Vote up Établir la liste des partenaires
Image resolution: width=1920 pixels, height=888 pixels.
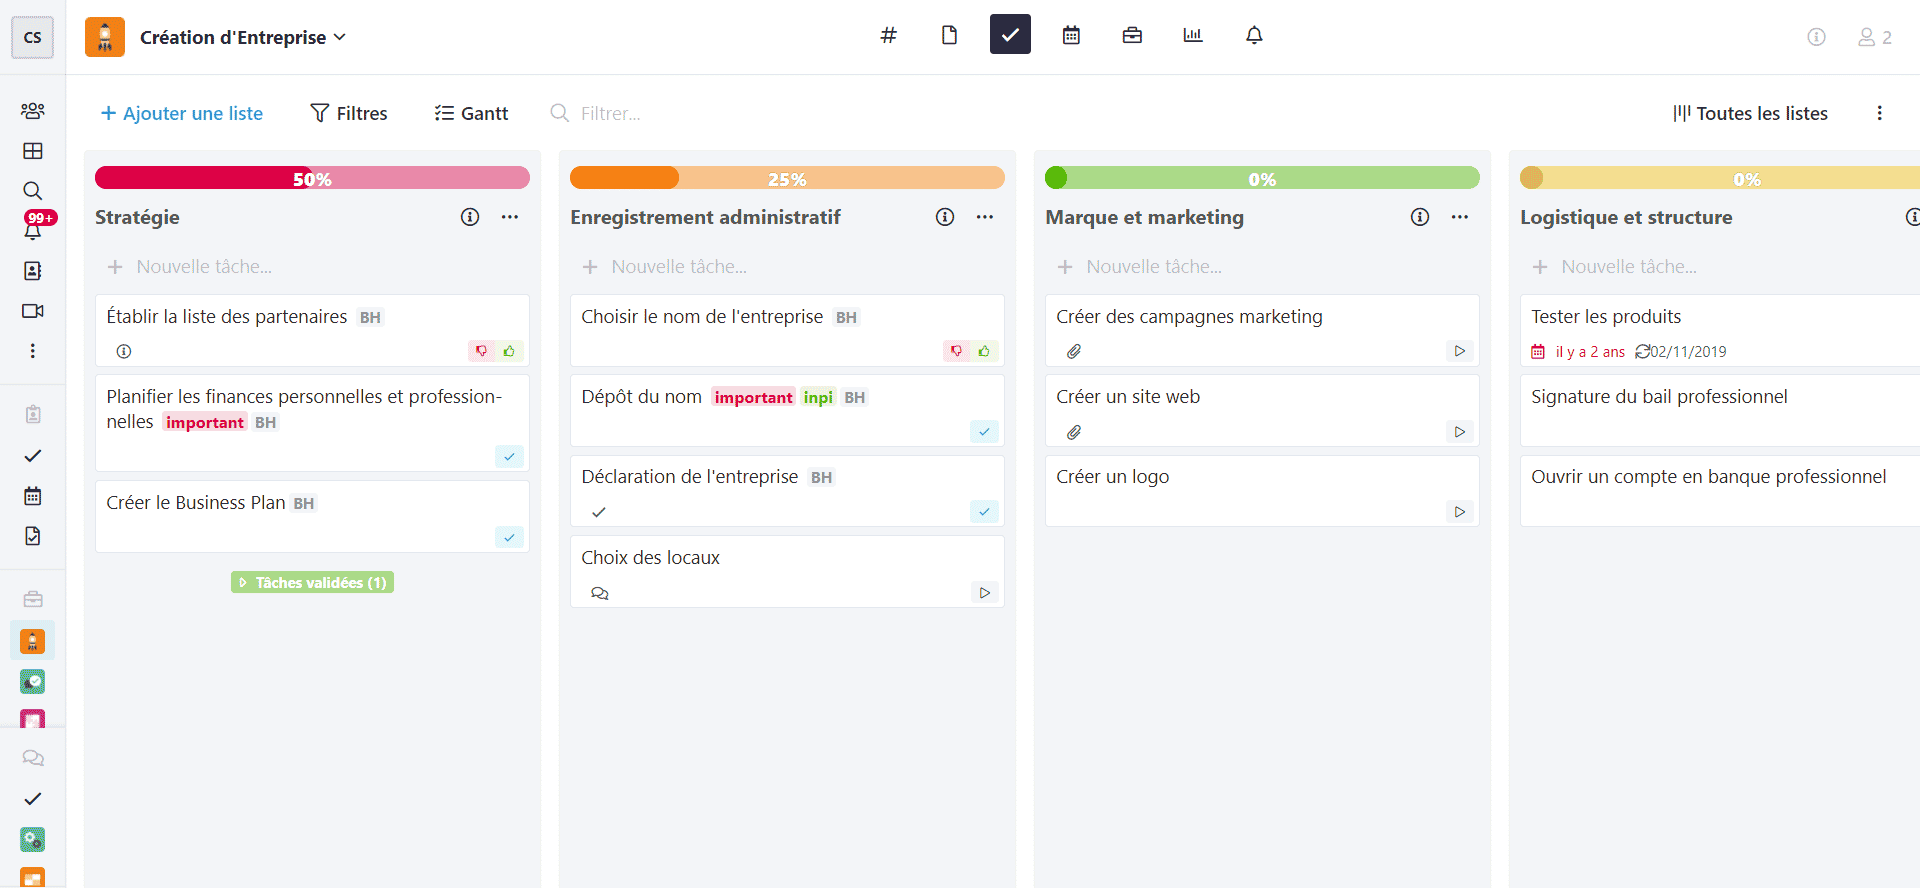(x=509, y=351)
